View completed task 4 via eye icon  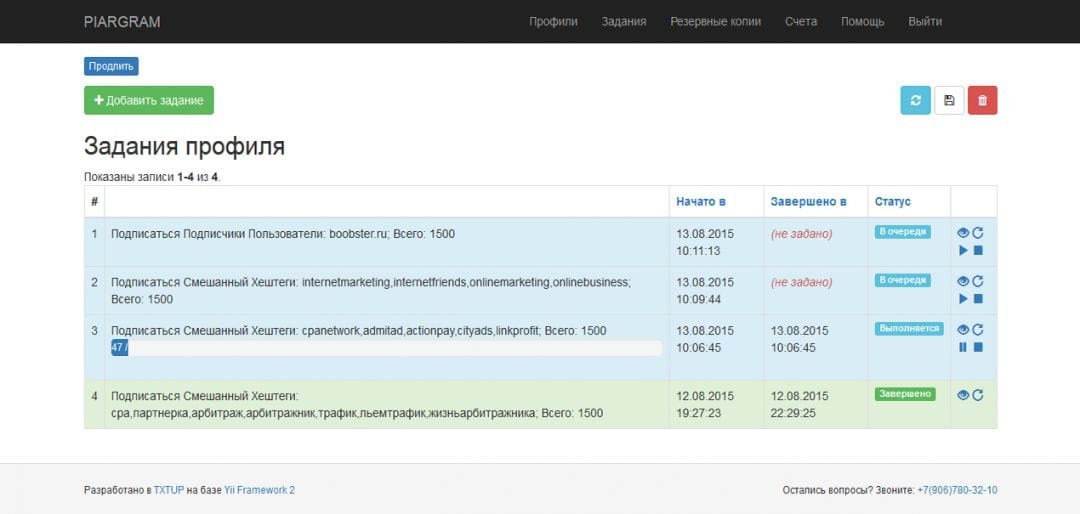963,395
